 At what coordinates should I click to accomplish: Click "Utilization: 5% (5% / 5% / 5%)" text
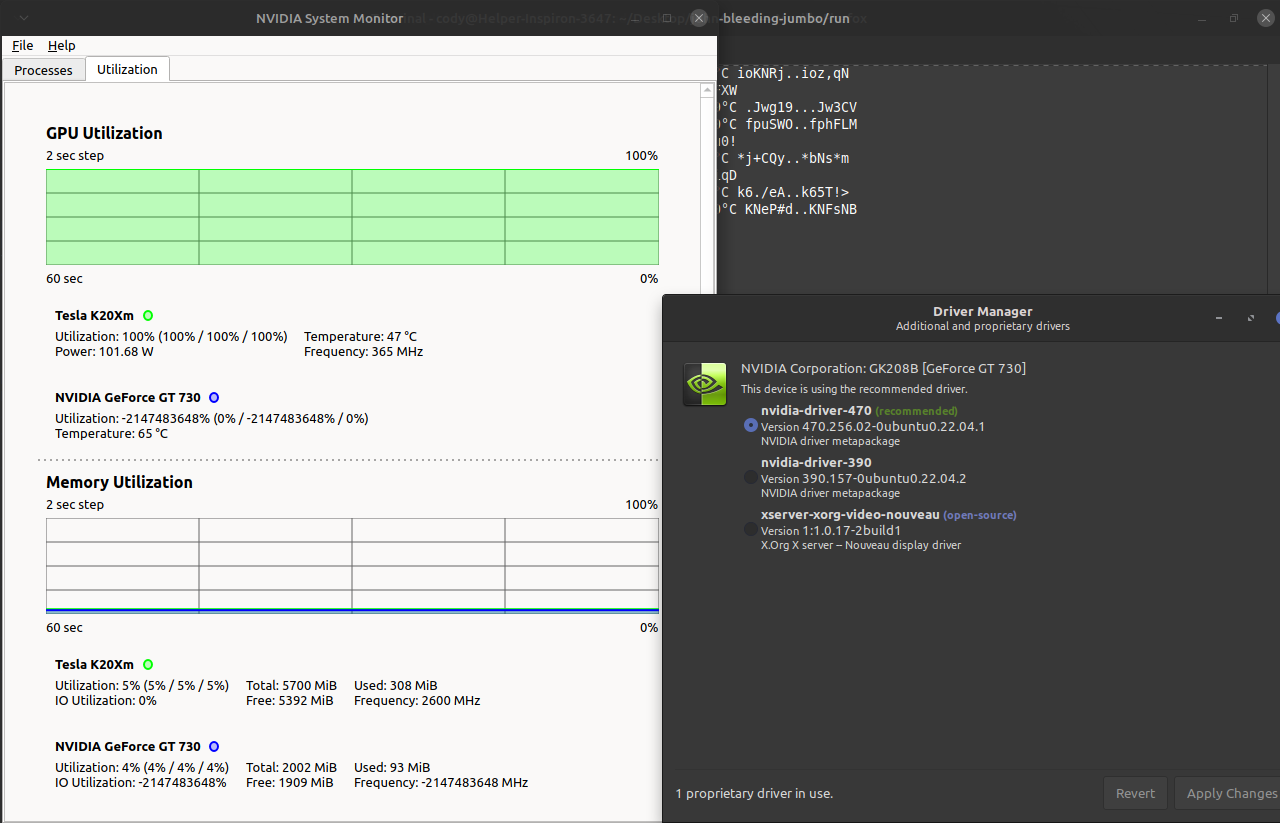[142, 685]
